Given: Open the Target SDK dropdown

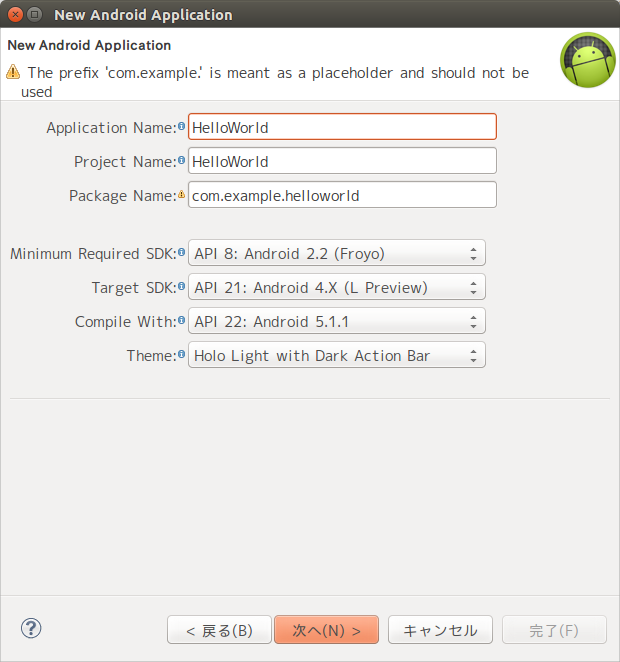Looking at the screenshot, I should [x=337, y=287].
